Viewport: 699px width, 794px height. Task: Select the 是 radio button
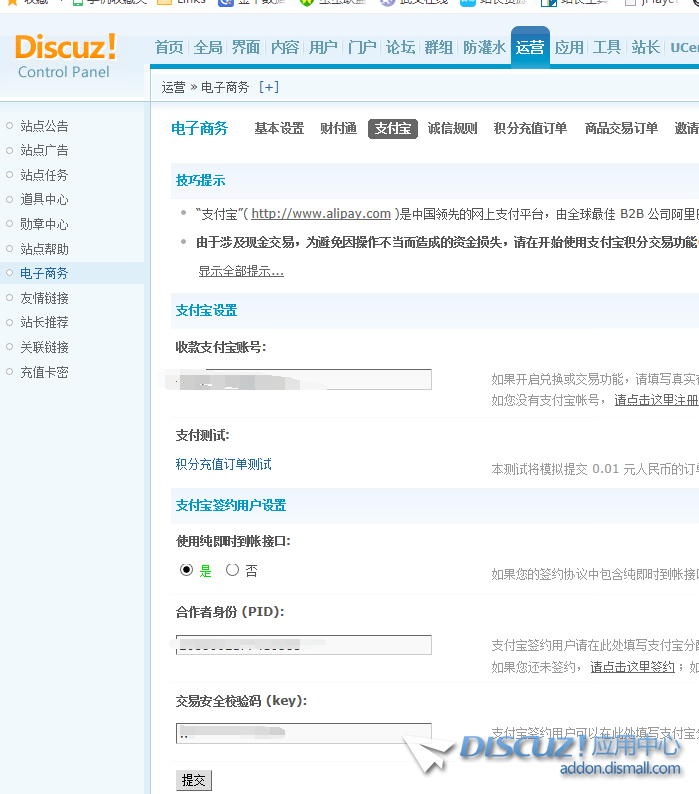pos(186,570)
